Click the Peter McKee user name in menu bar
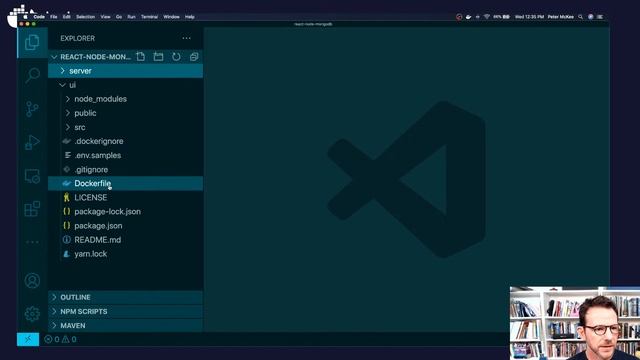 point(560,17)
